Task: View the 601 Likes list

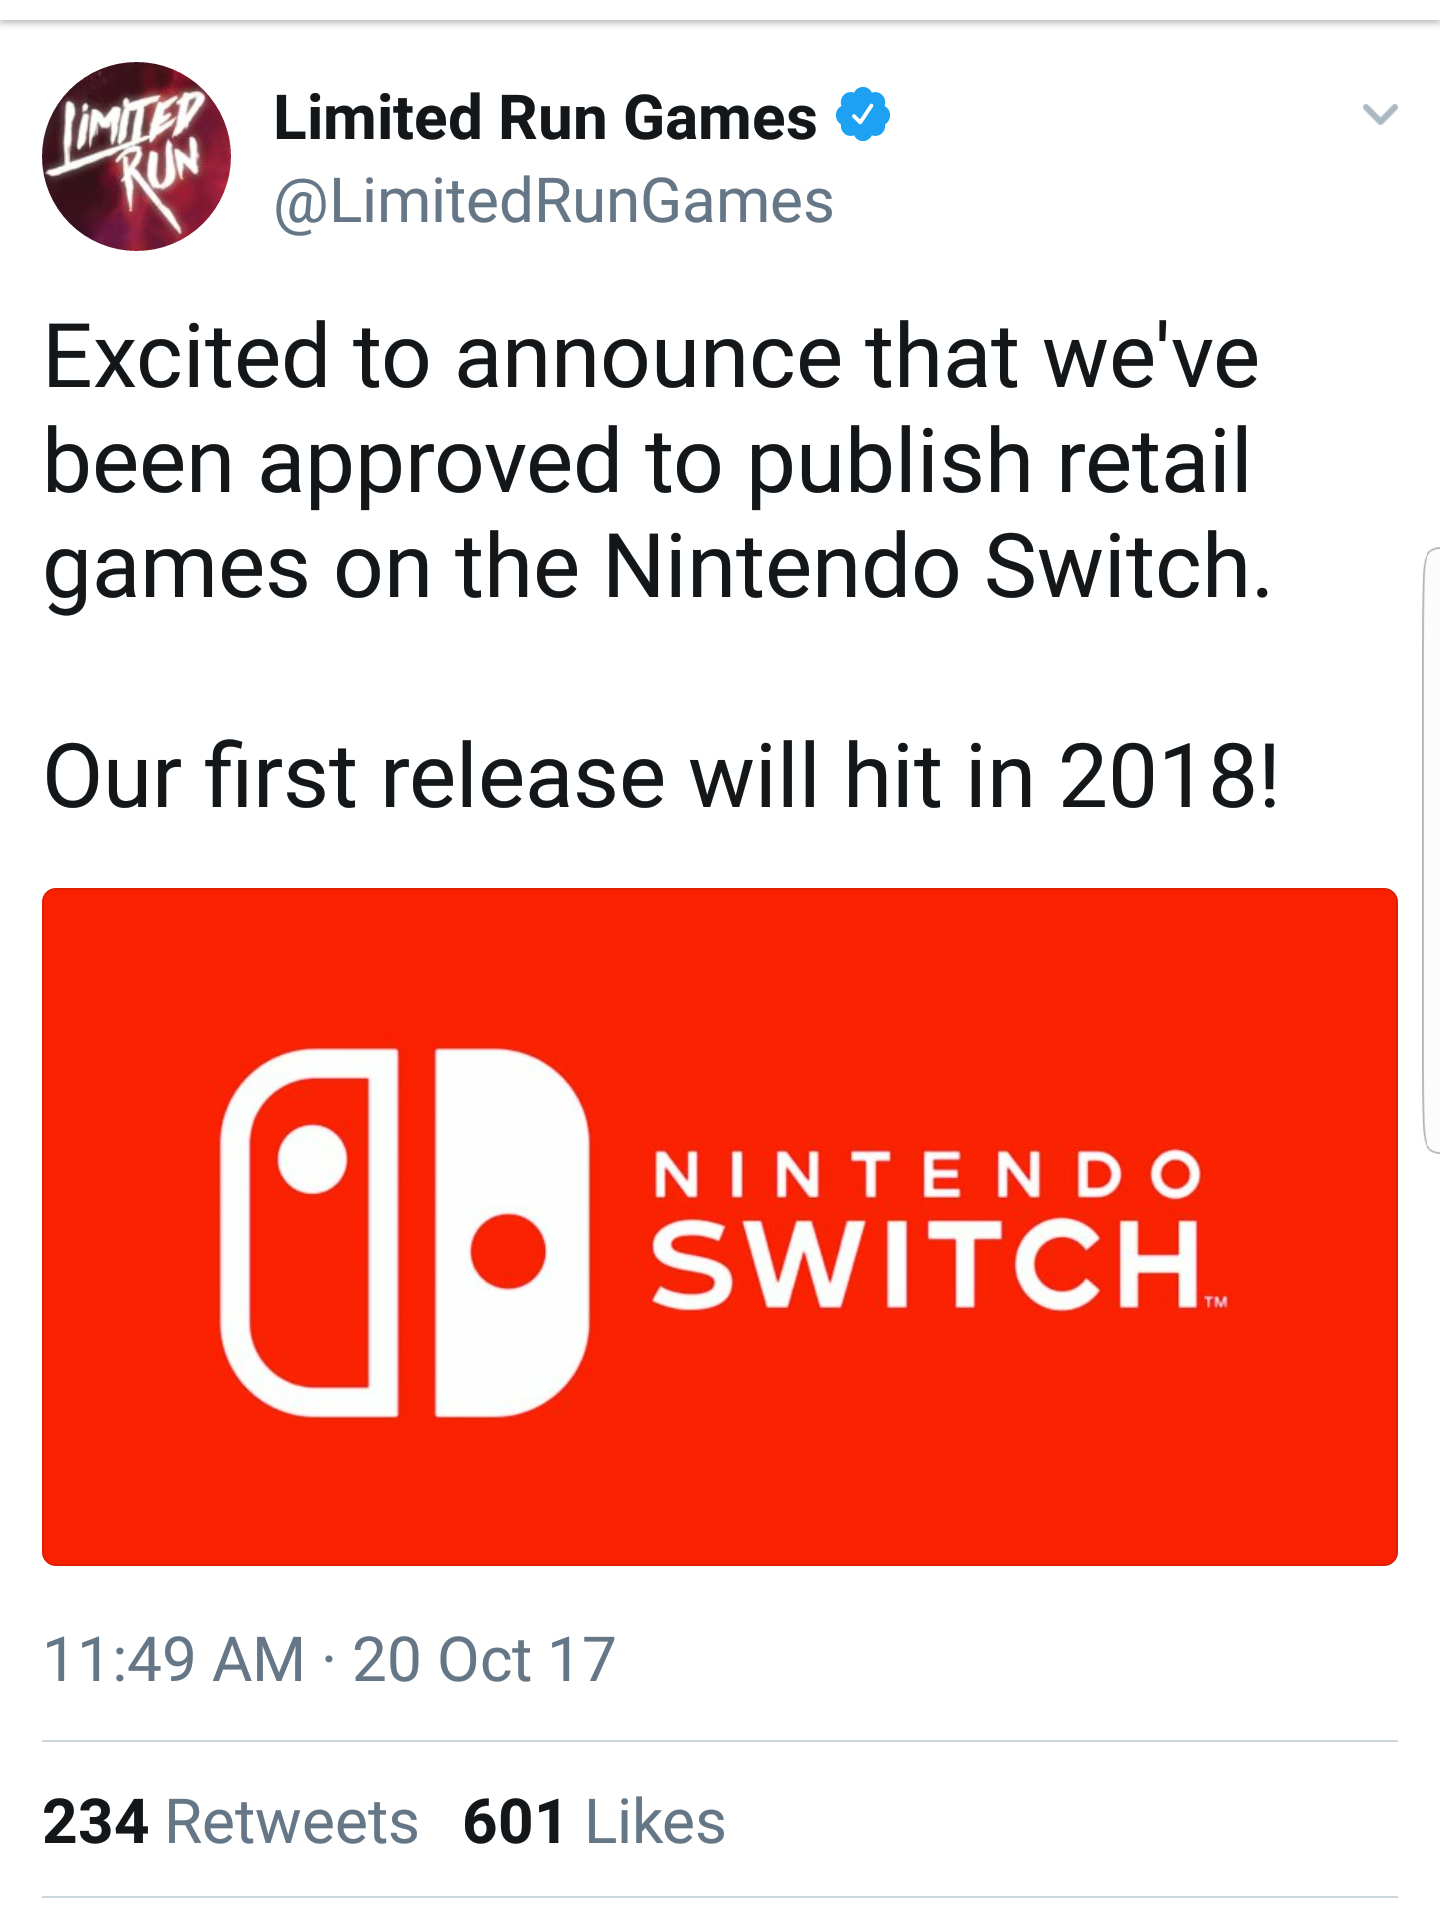Action: (x=594, y=1821)
